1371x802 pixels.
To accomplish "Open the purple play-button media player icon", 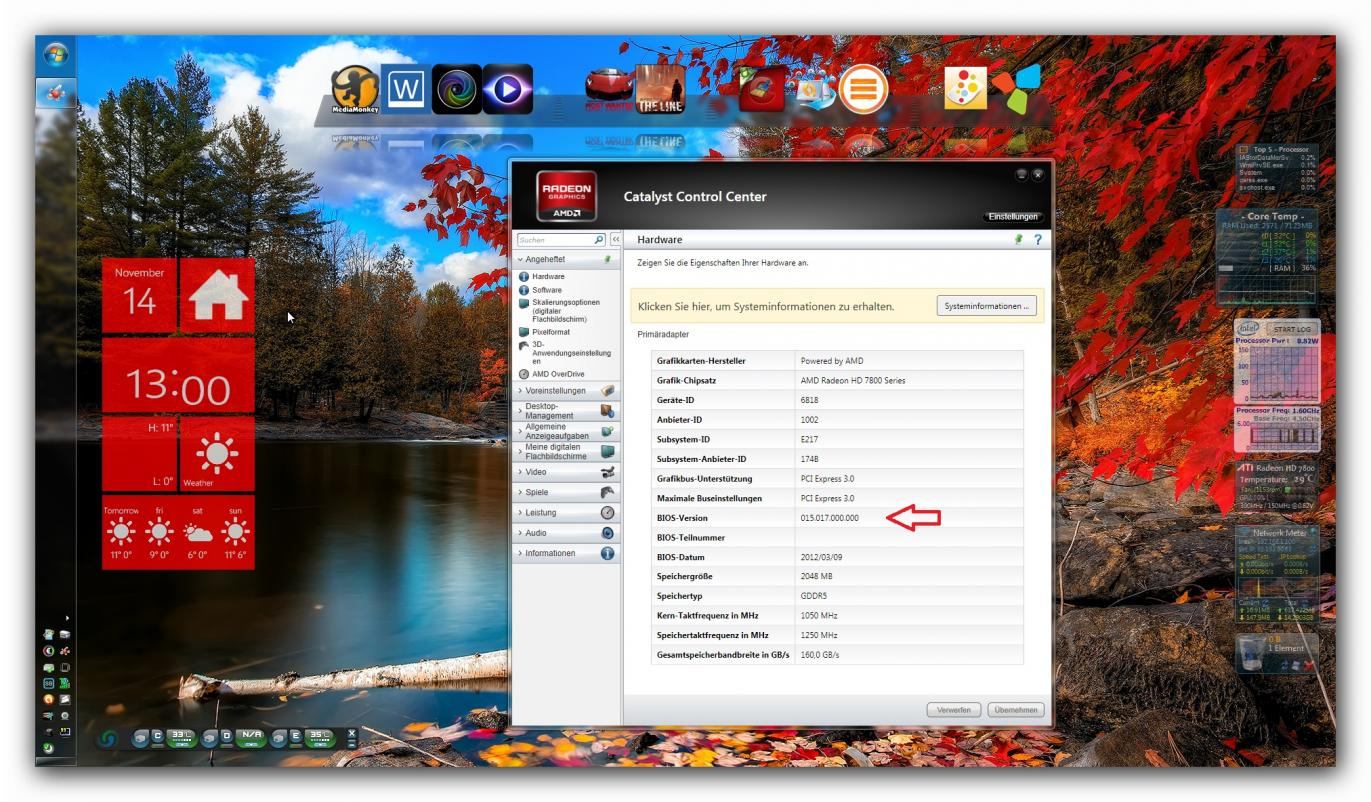I will 508,90.
